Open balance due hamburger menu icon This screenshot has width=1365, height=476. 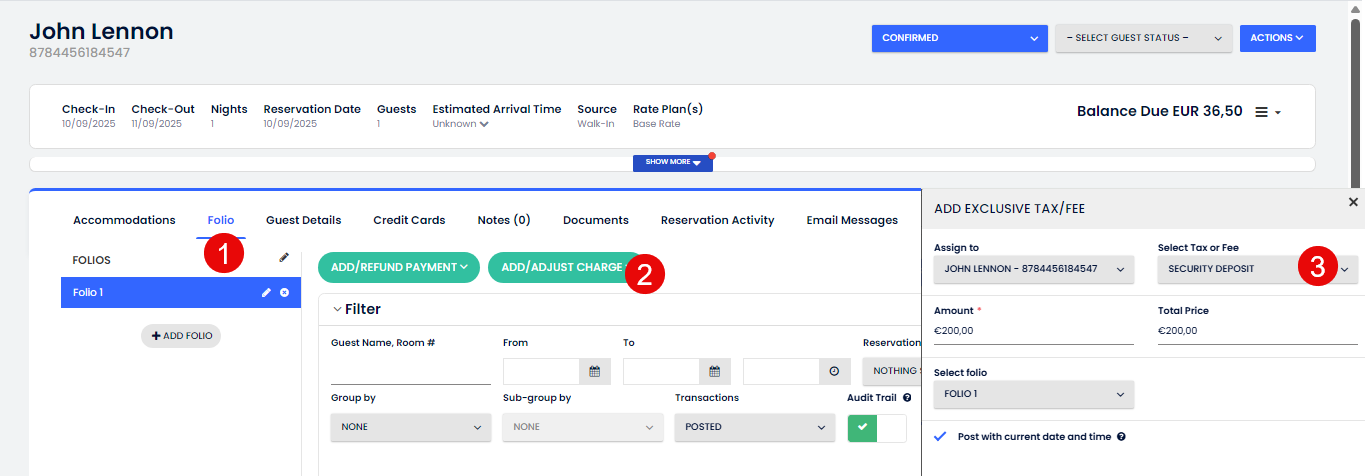pos(1262,112)
